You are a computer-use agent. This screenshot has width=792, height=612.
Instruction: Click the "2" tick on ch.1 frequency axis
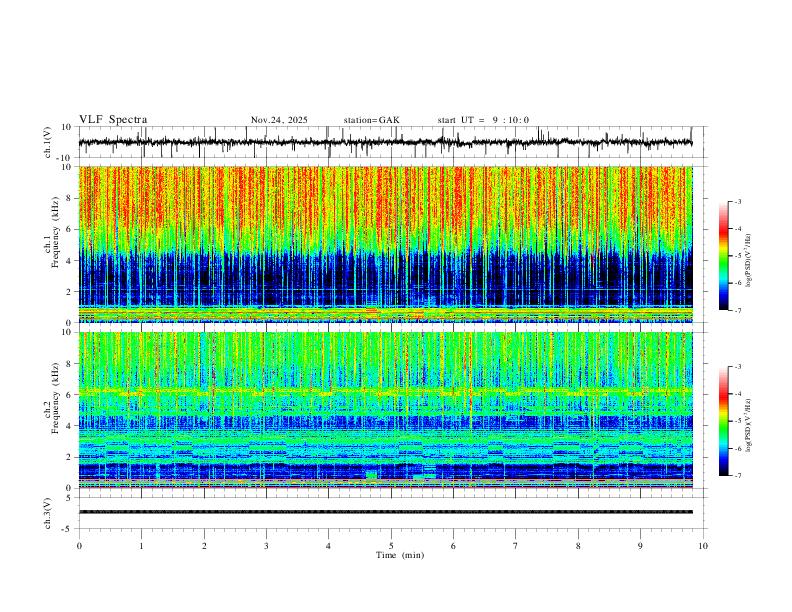tap(70, 292)
